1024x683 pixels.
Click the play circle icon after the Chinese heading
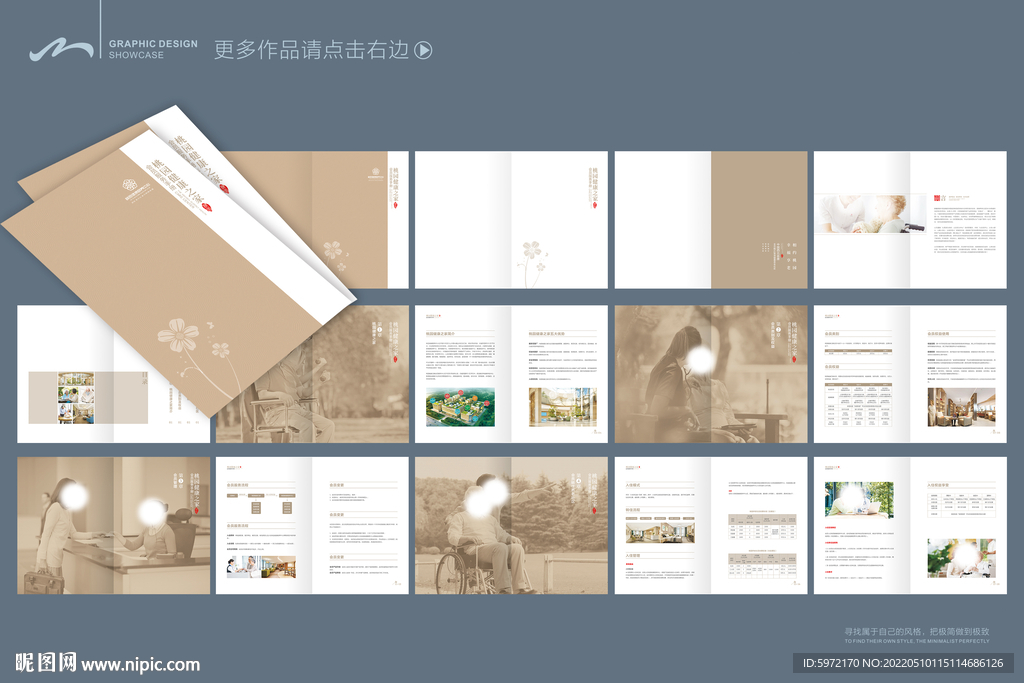[423, 50]
